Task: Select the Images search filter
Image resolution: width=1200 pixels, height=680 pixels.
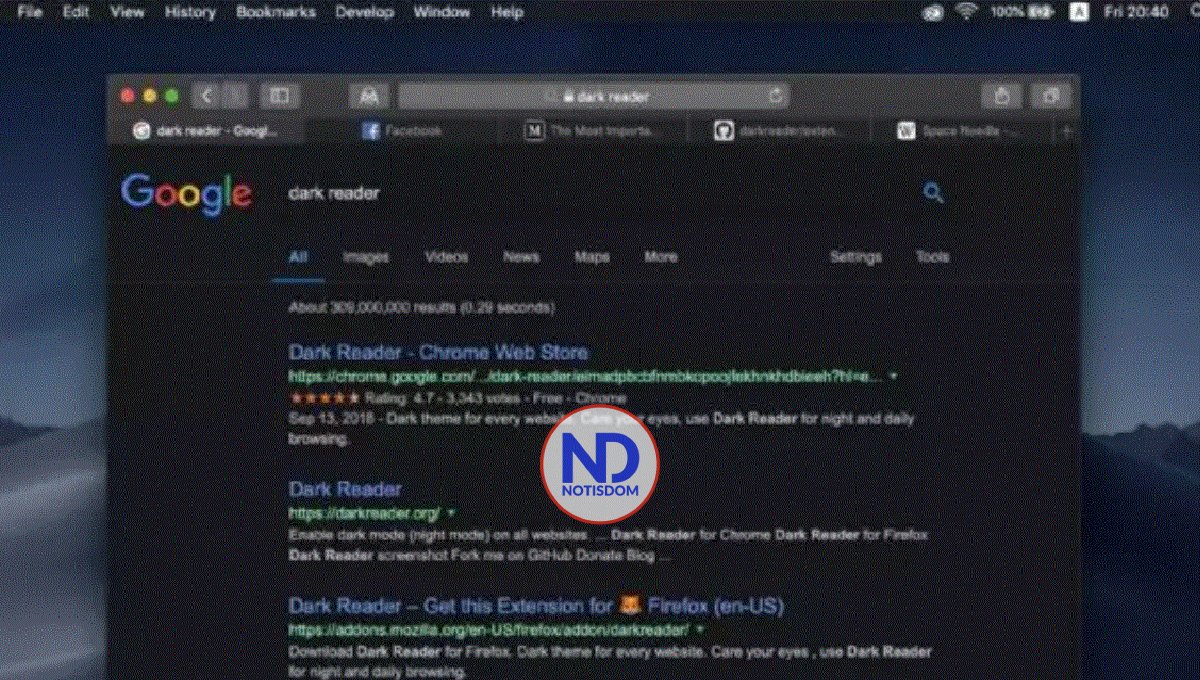Action: coord(365,257)
